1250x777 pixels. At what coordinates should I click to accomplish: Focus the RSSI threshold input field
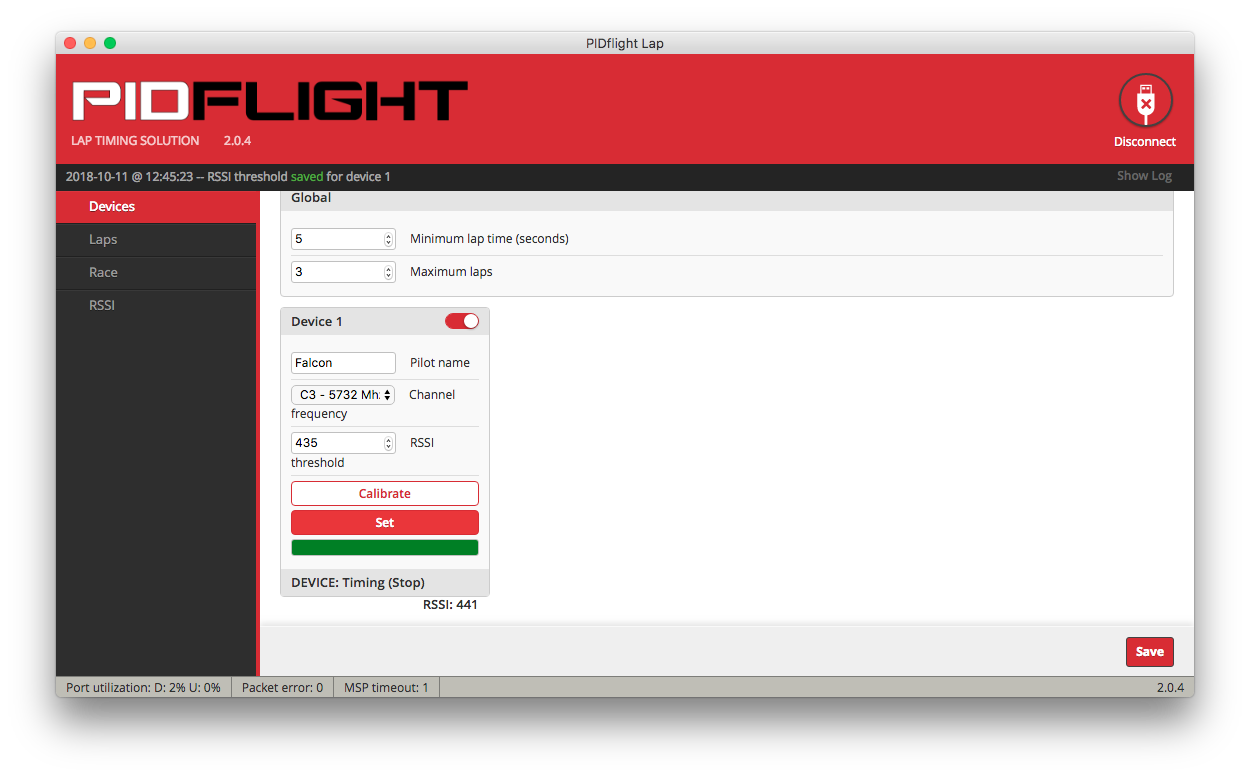(x=336, y=443)
